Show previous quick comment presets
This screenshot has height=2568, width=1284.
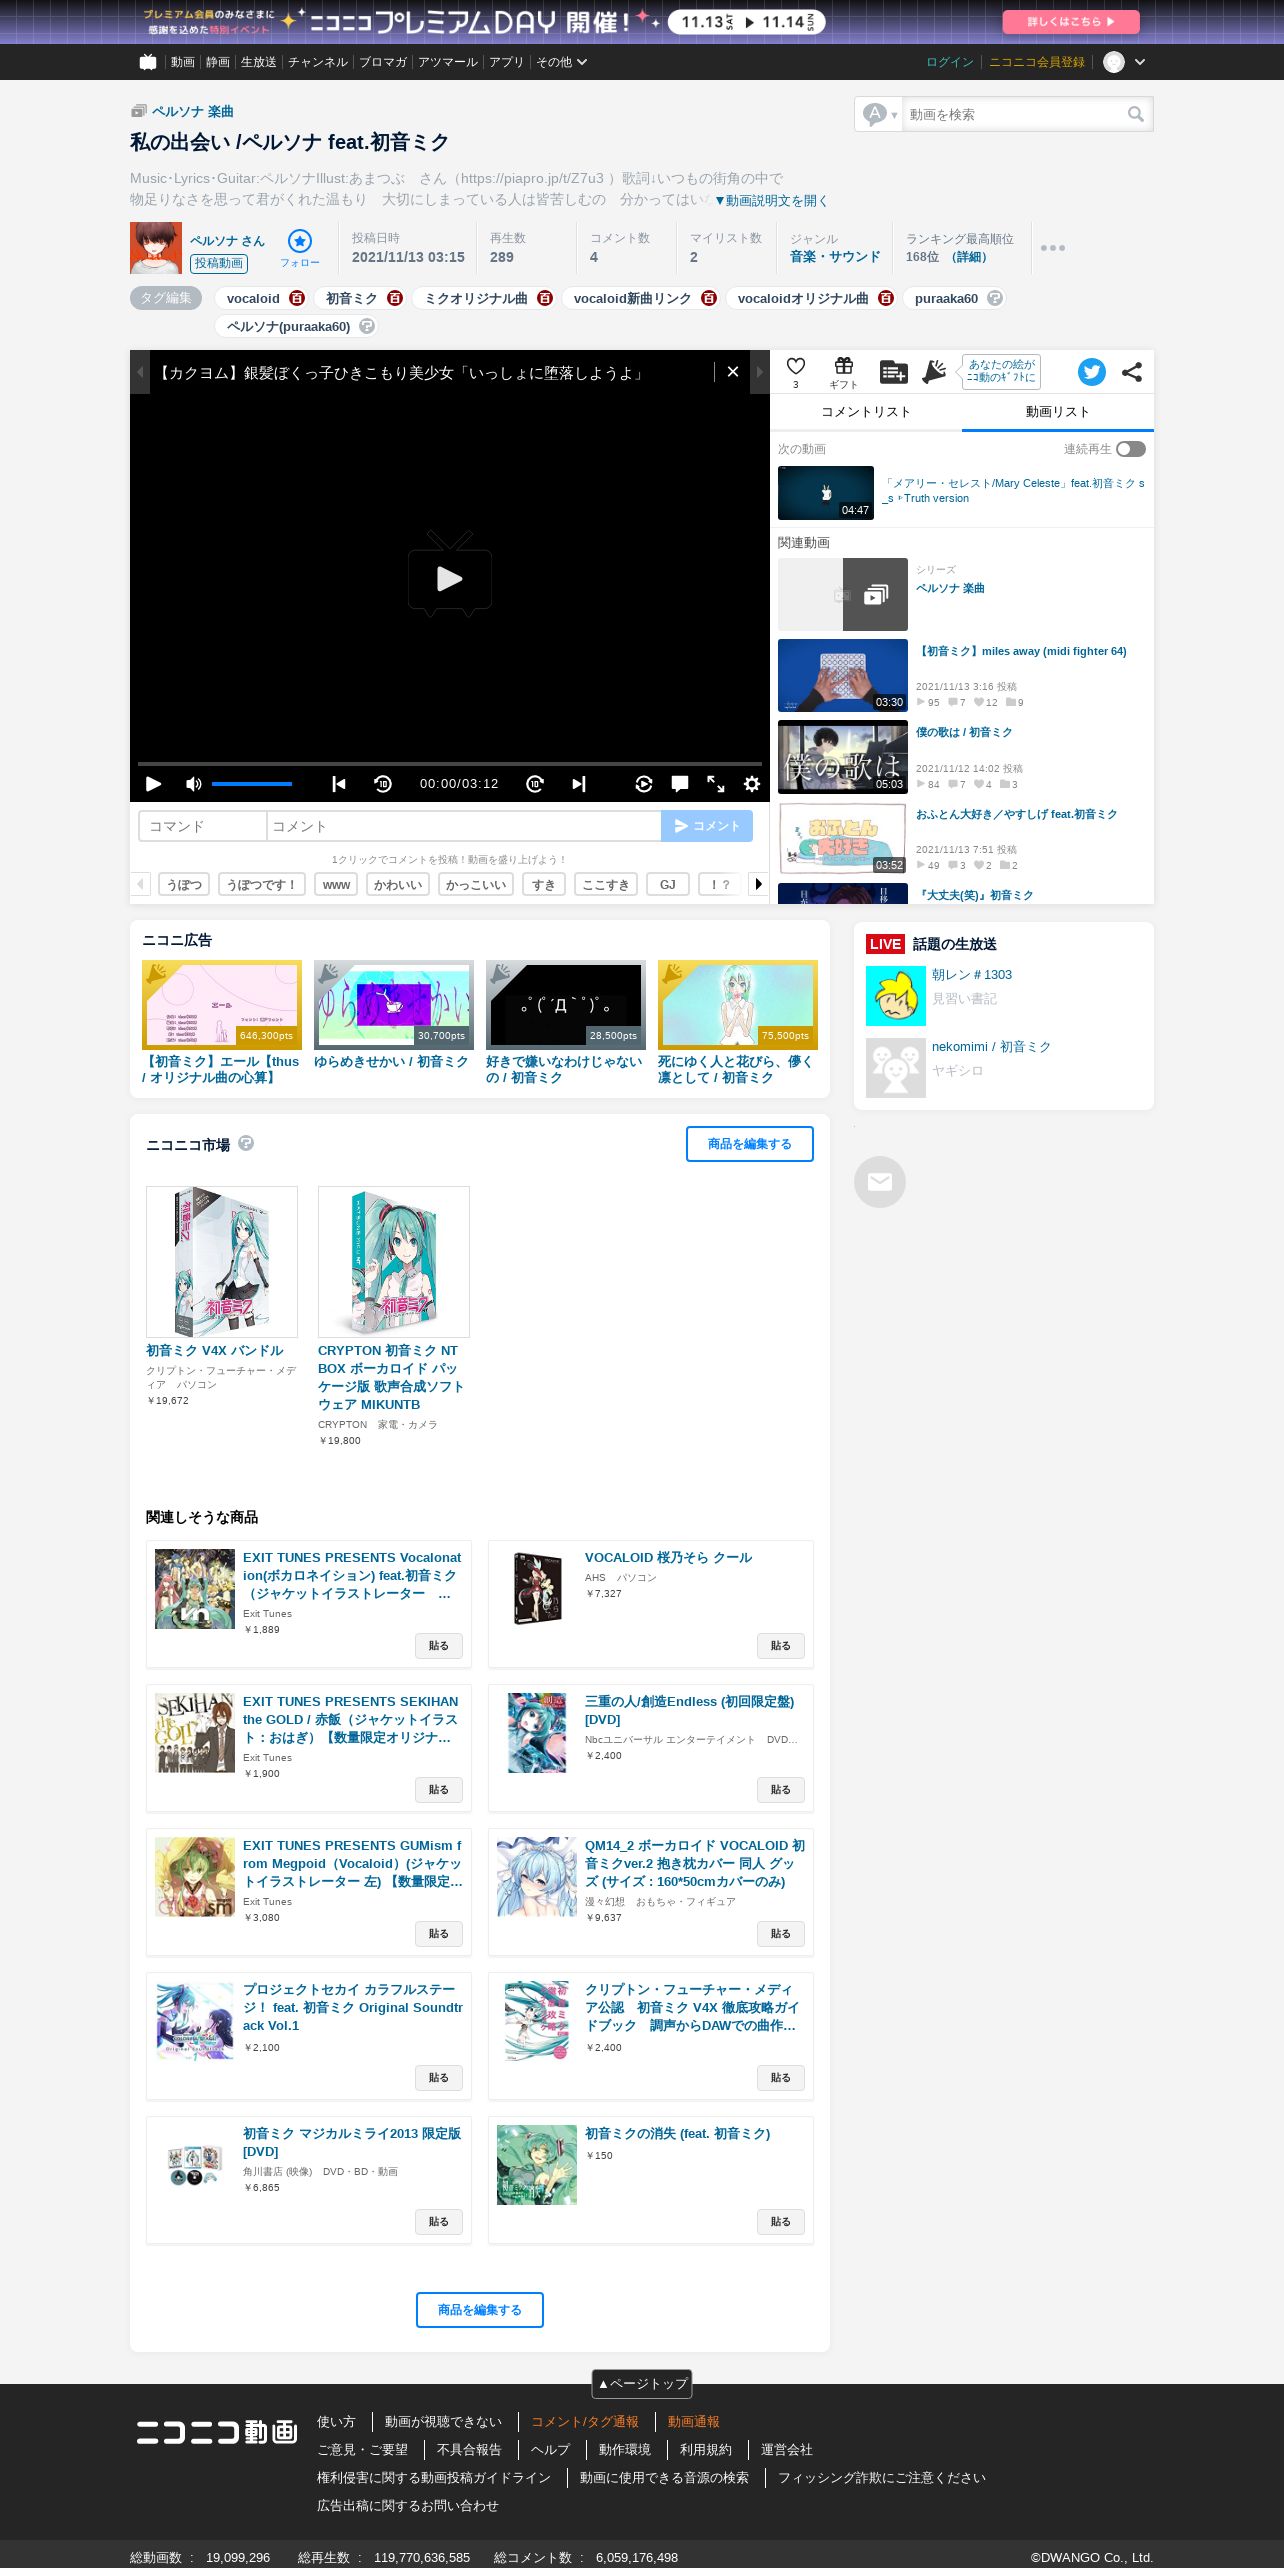140,884
